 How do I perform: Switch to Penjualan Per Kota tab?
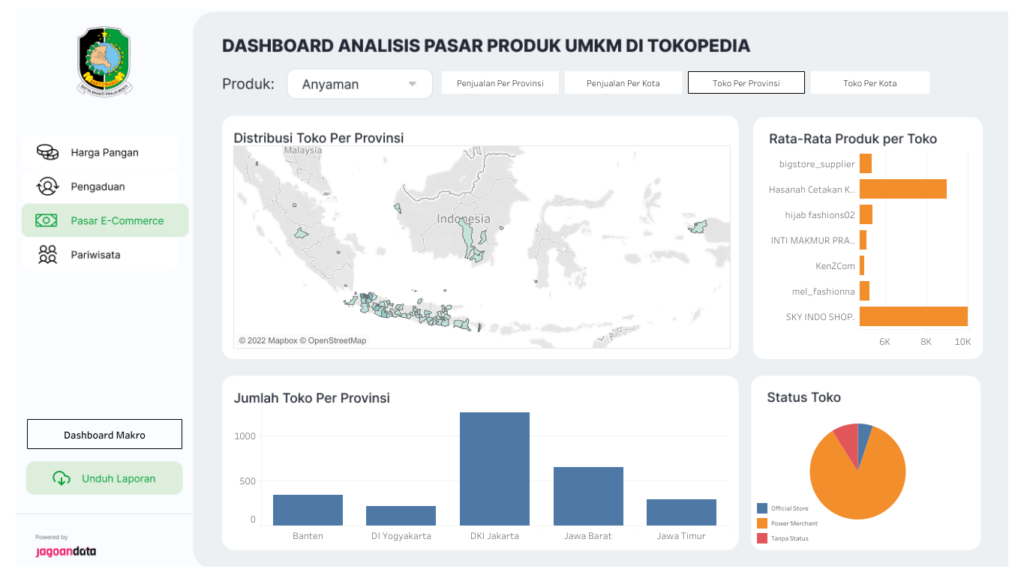click(623, 83)
